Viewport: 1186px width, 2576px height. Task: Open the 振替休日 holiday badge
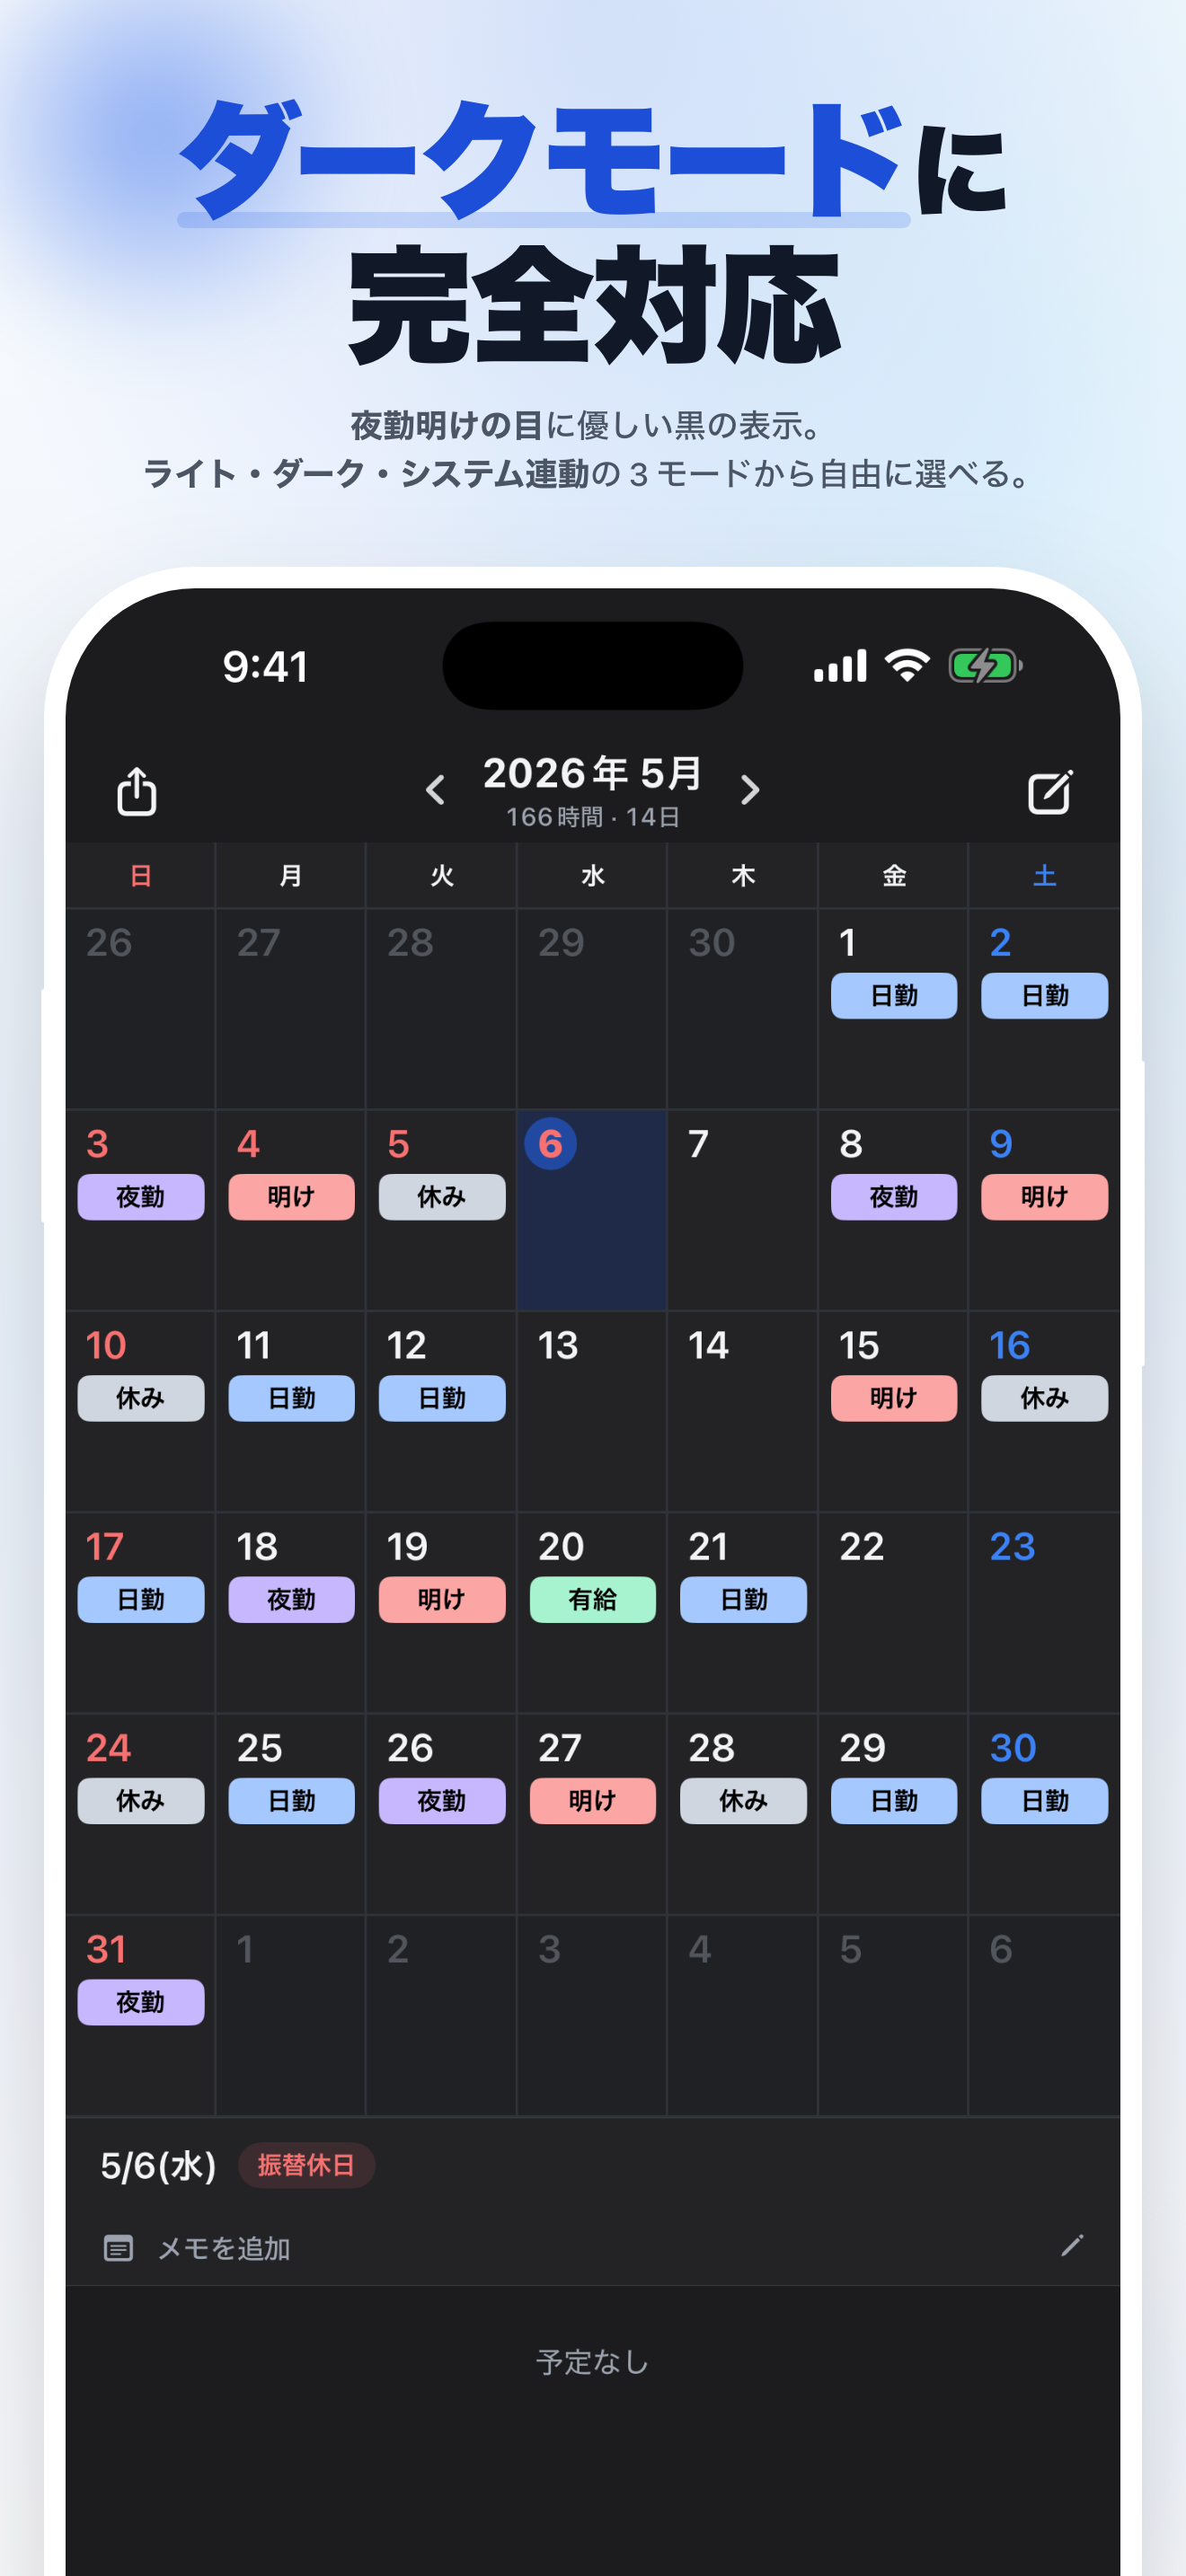[306, 2165]
